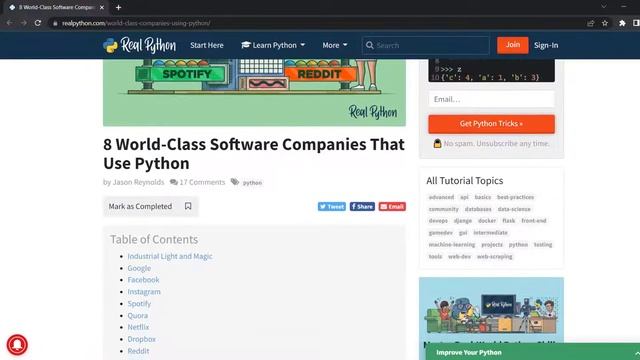Click the python tag under the title
Image resolution: width=640 pixels, height=360 pixels.
pos(252,183)
